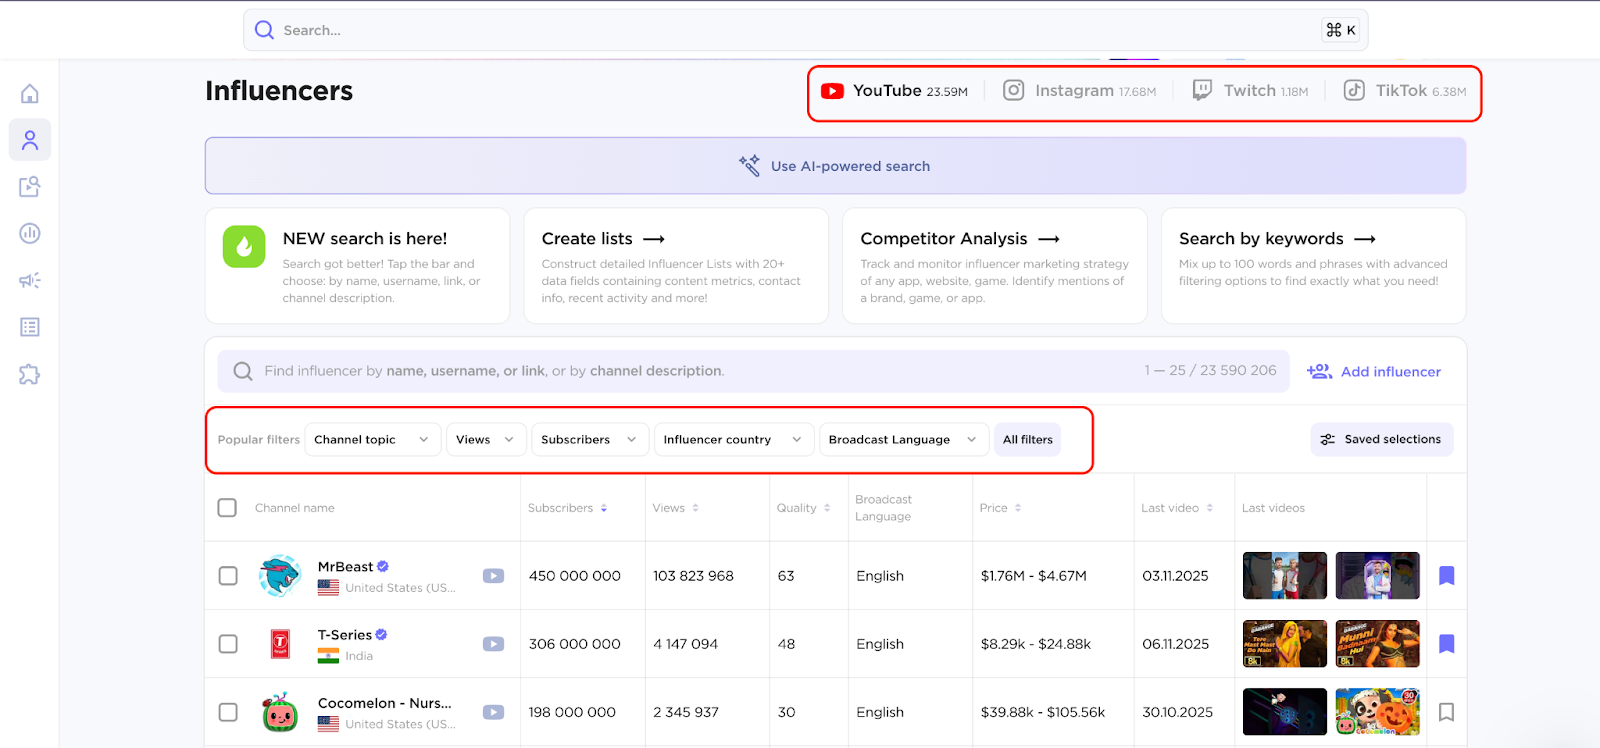1600x748 pixels.
Task: Bookmark the Cocomelon row
Action: click(1446, 712)
